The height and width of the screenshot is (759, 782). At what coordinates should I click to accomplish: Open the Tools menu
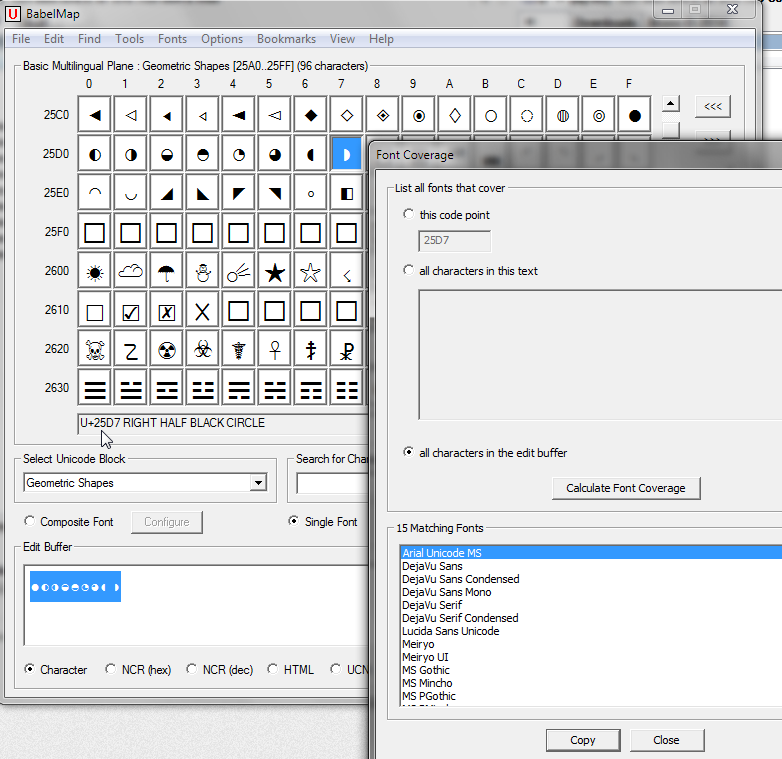130,39
